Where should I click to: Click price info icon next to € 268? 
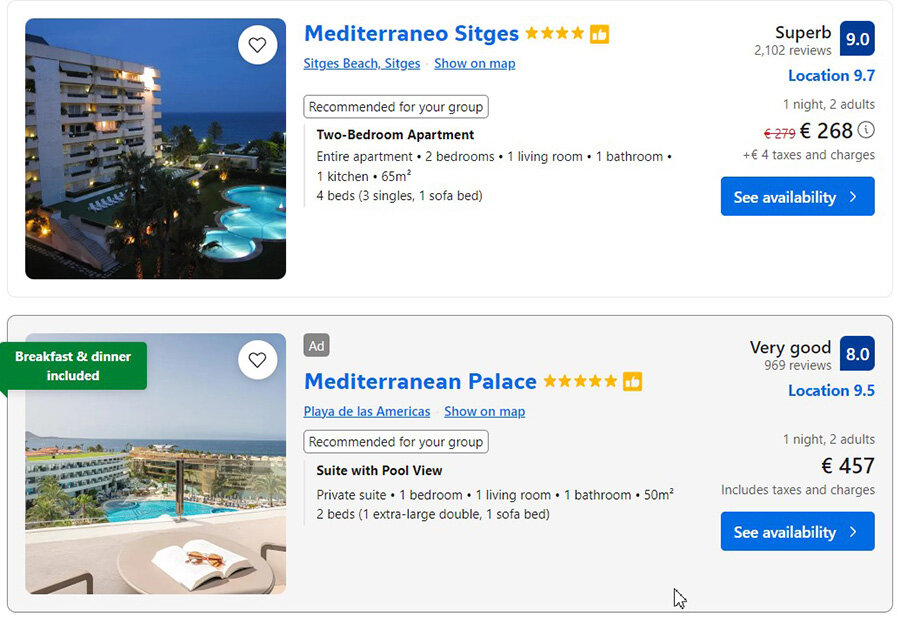click(x=866, y=130)
